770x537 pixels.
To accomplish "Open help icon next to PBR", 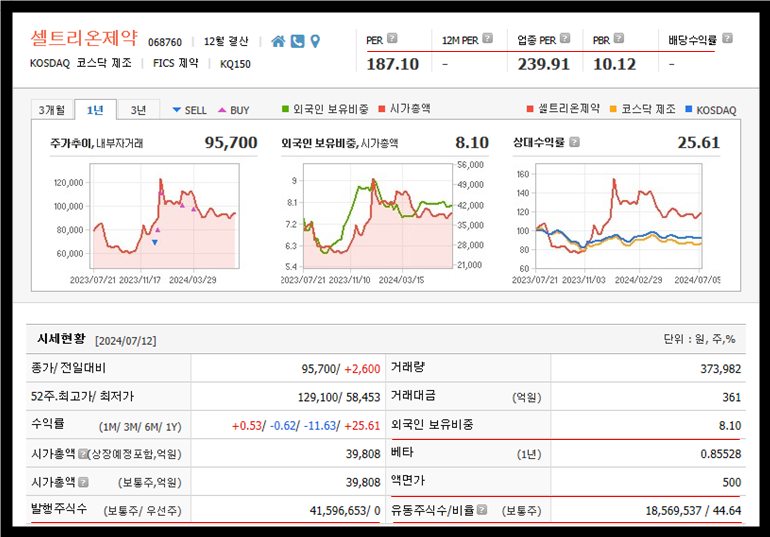I will point(619,38).
